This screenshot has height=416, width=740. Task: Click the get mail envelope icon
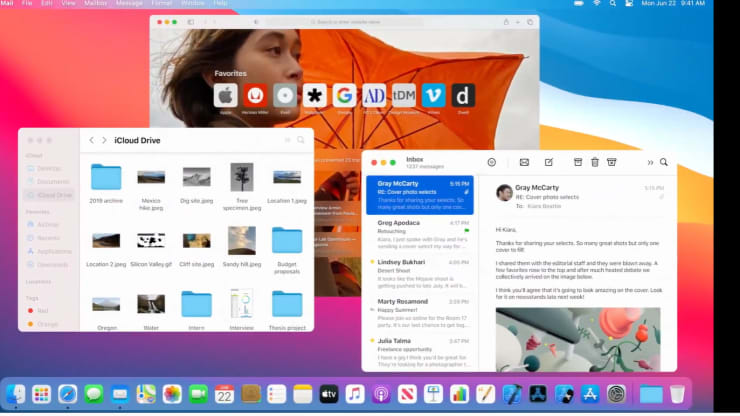[x=524, y=162]
